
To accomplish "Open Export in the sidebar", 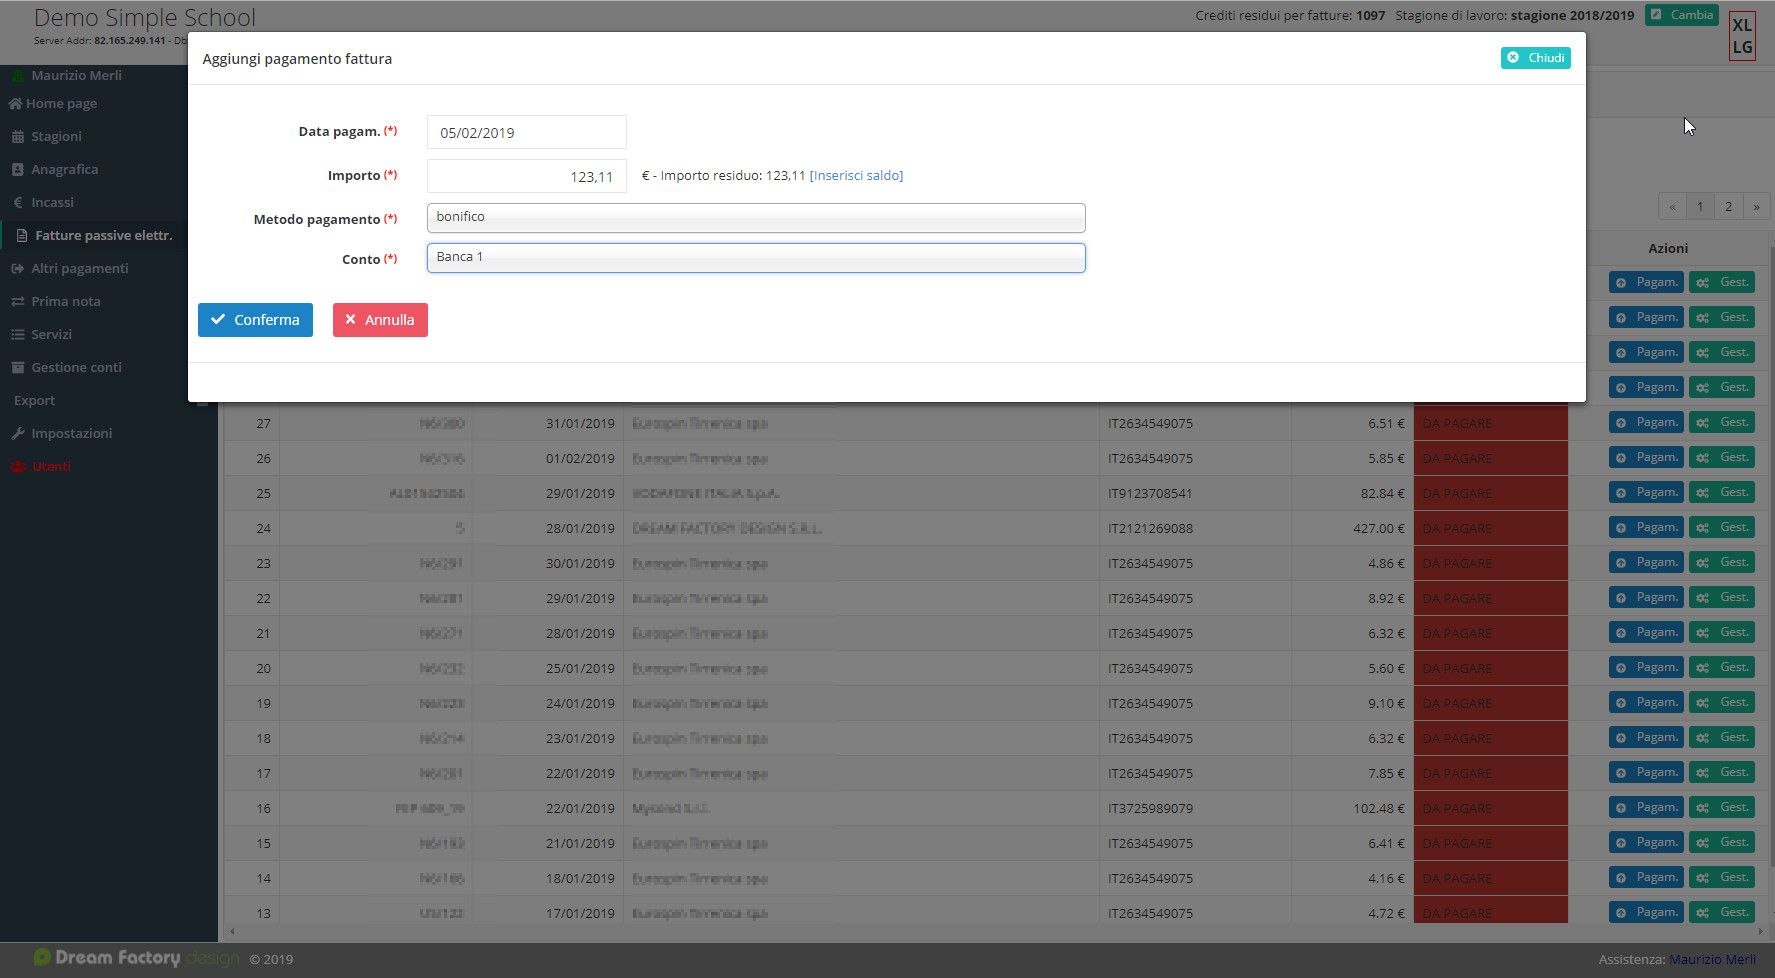I will [34, 400].
